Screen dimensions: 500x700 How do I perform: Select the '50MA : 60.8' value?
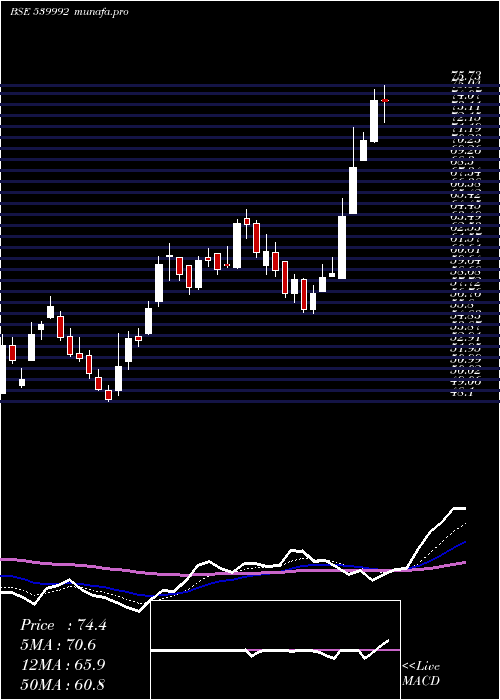tap(63, 684)
